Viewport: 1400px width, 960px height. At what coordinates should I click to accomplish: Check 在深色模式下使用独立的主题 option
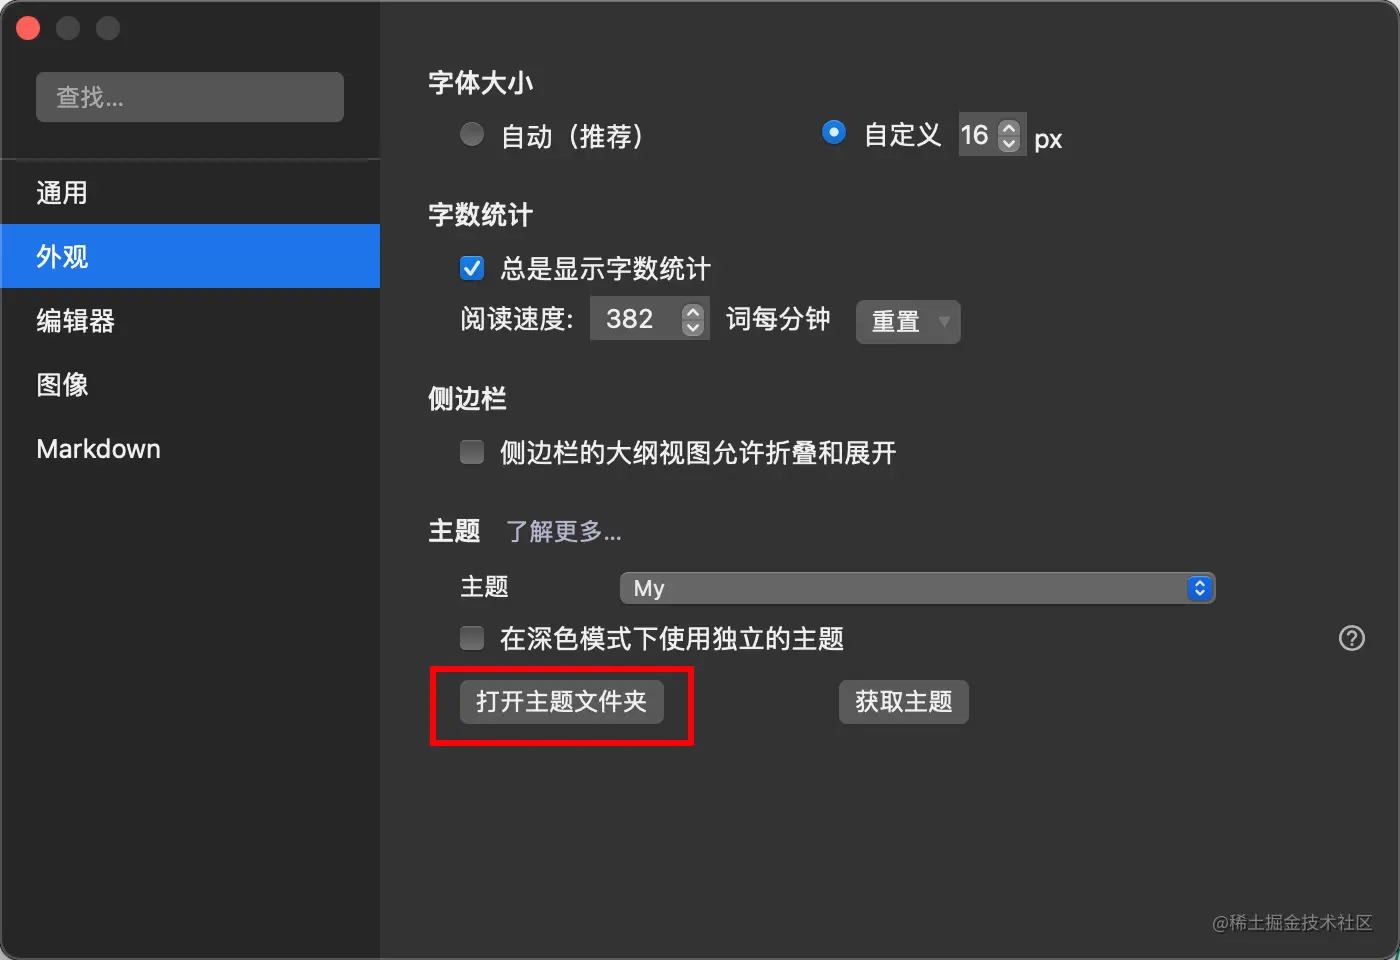click(472, 638)
